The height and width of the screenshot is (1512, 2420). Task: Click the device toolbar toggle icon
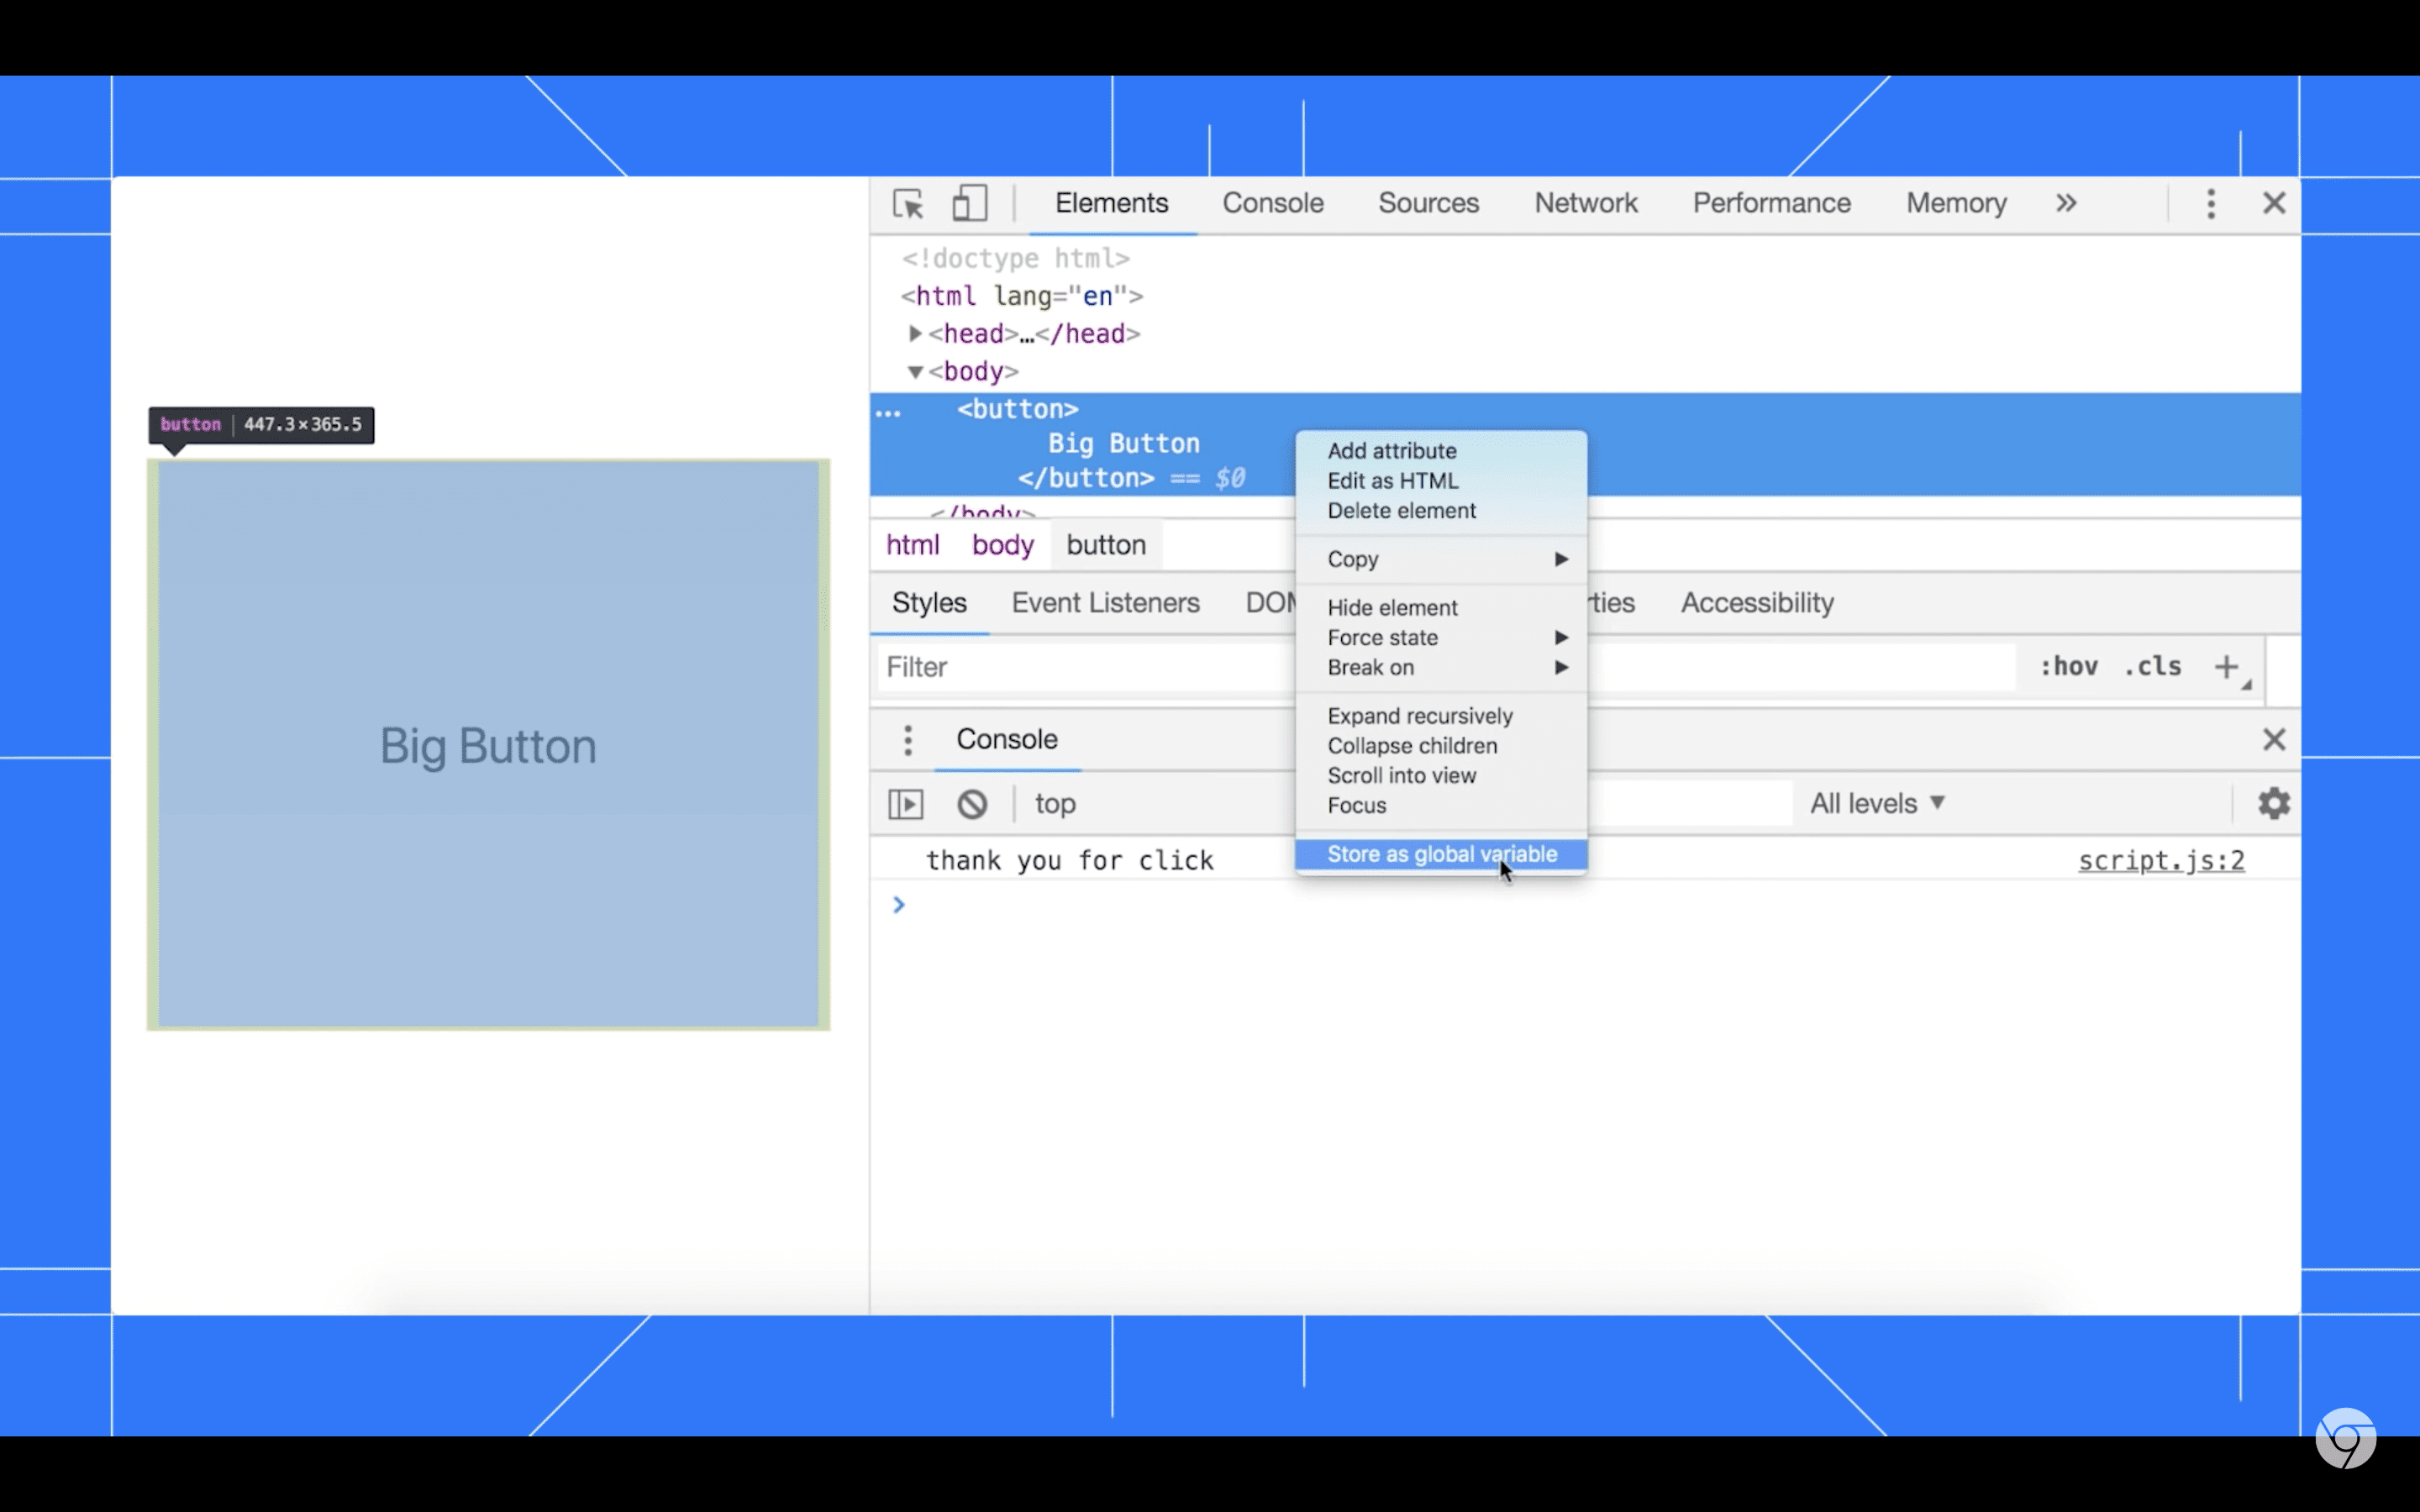pos(971,202)
